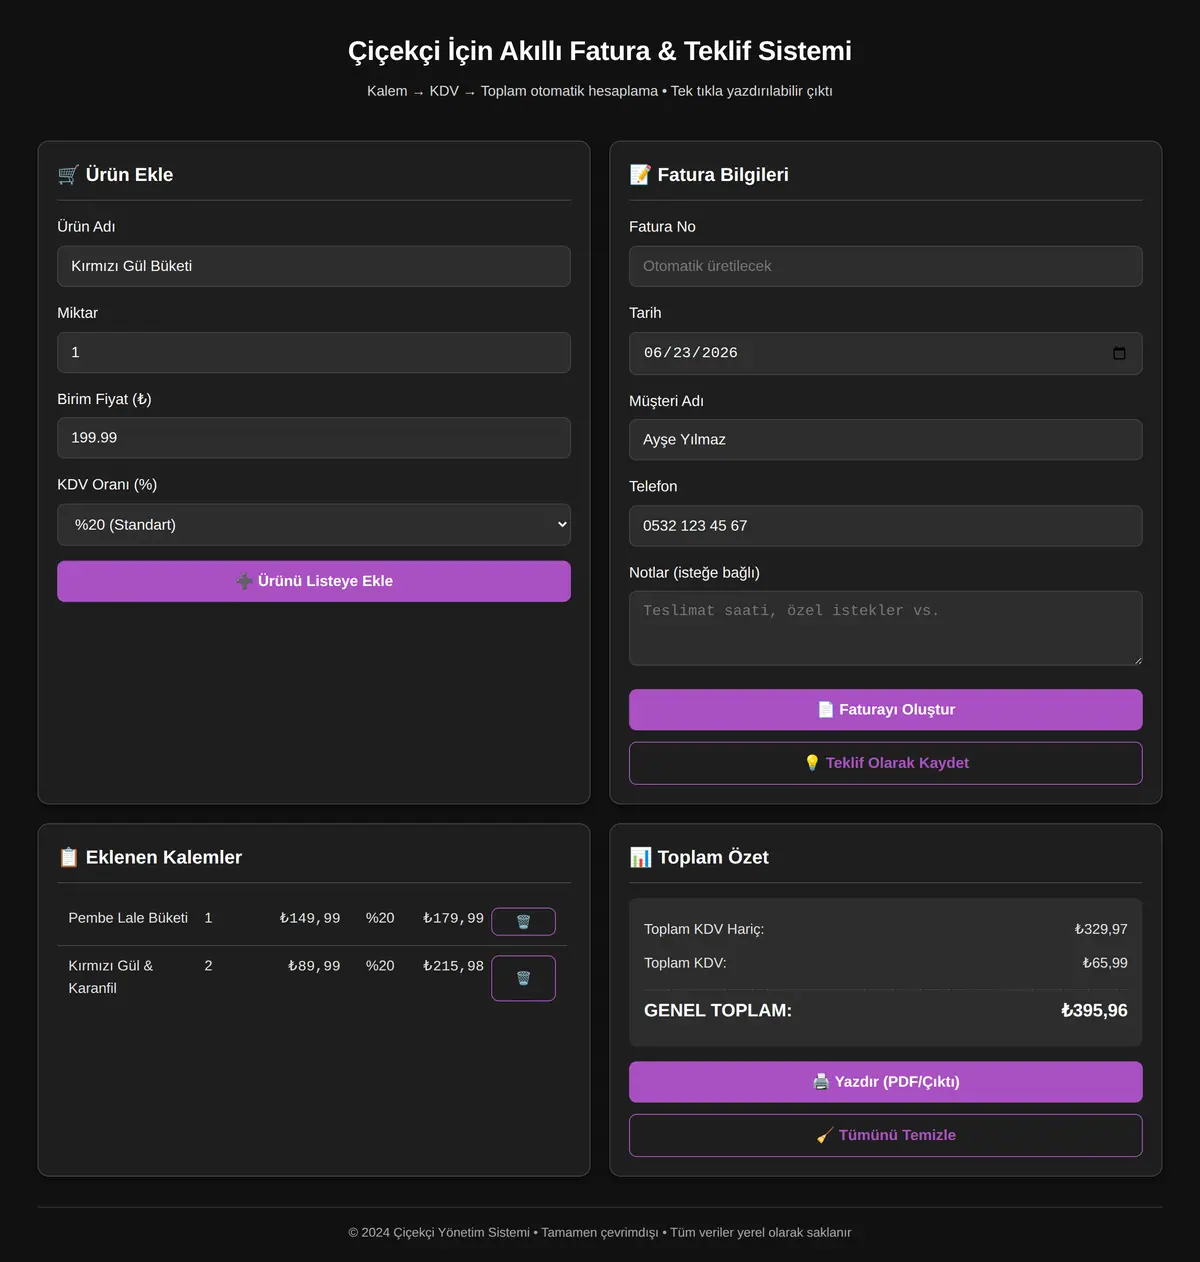This screenshot has width=1200, height=1262.
Task: Click the clipboard icon beside Eklenen Kalemler
Action: coord(68,857)
